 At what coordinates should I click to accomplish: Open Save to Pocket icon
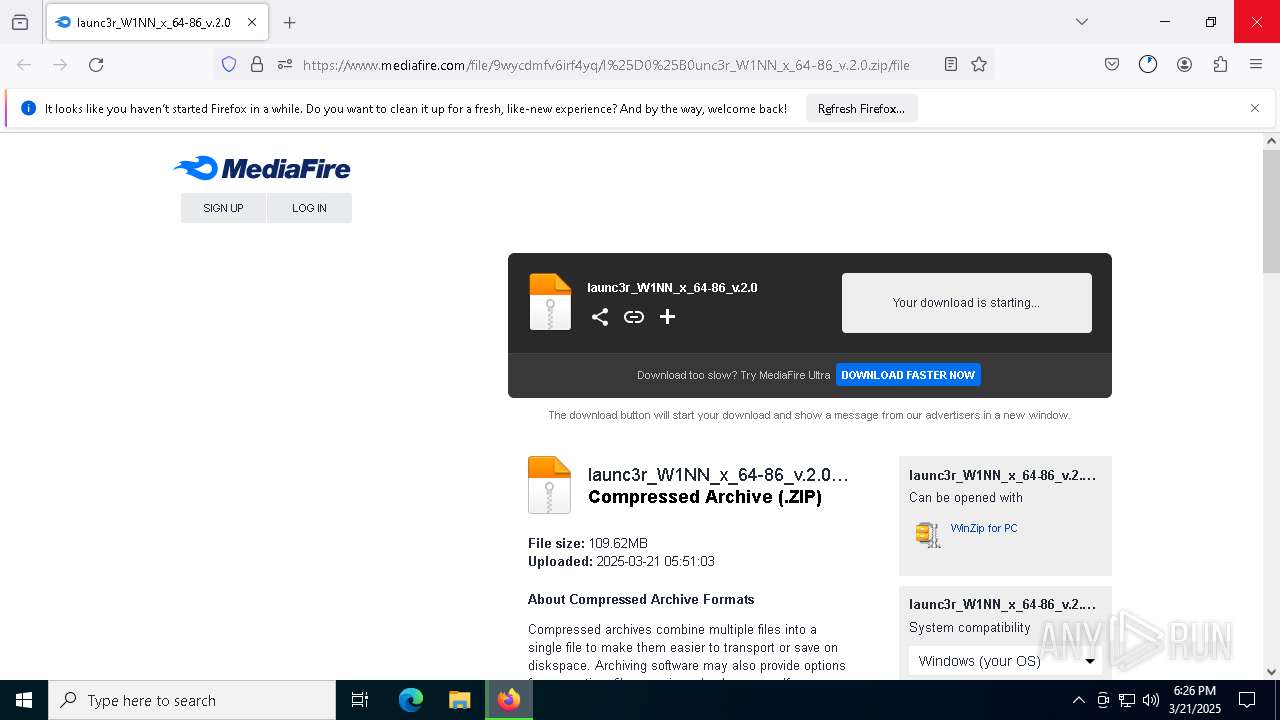pos(1112,65)
